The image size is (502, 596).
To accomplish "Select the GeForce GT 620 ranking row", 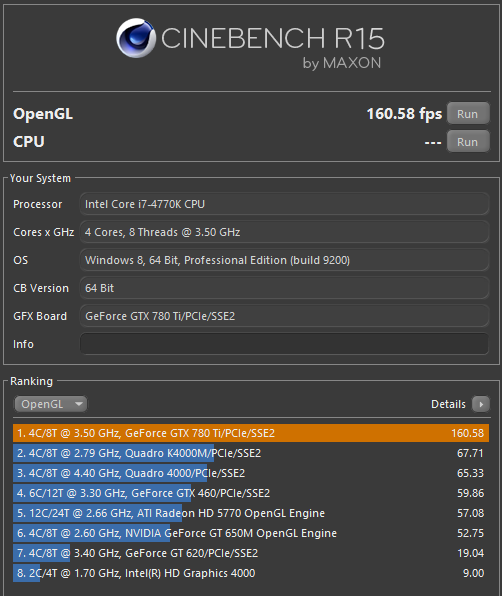I will (251, 553).
